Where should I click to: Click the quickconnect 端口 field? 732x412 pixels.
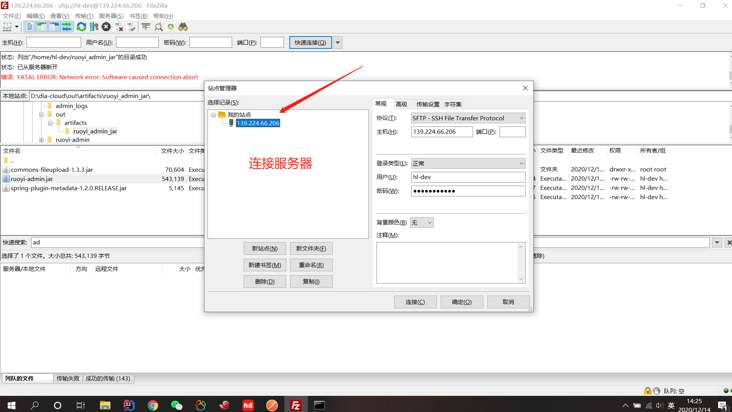pyautogui.click(x=272, y=42)
